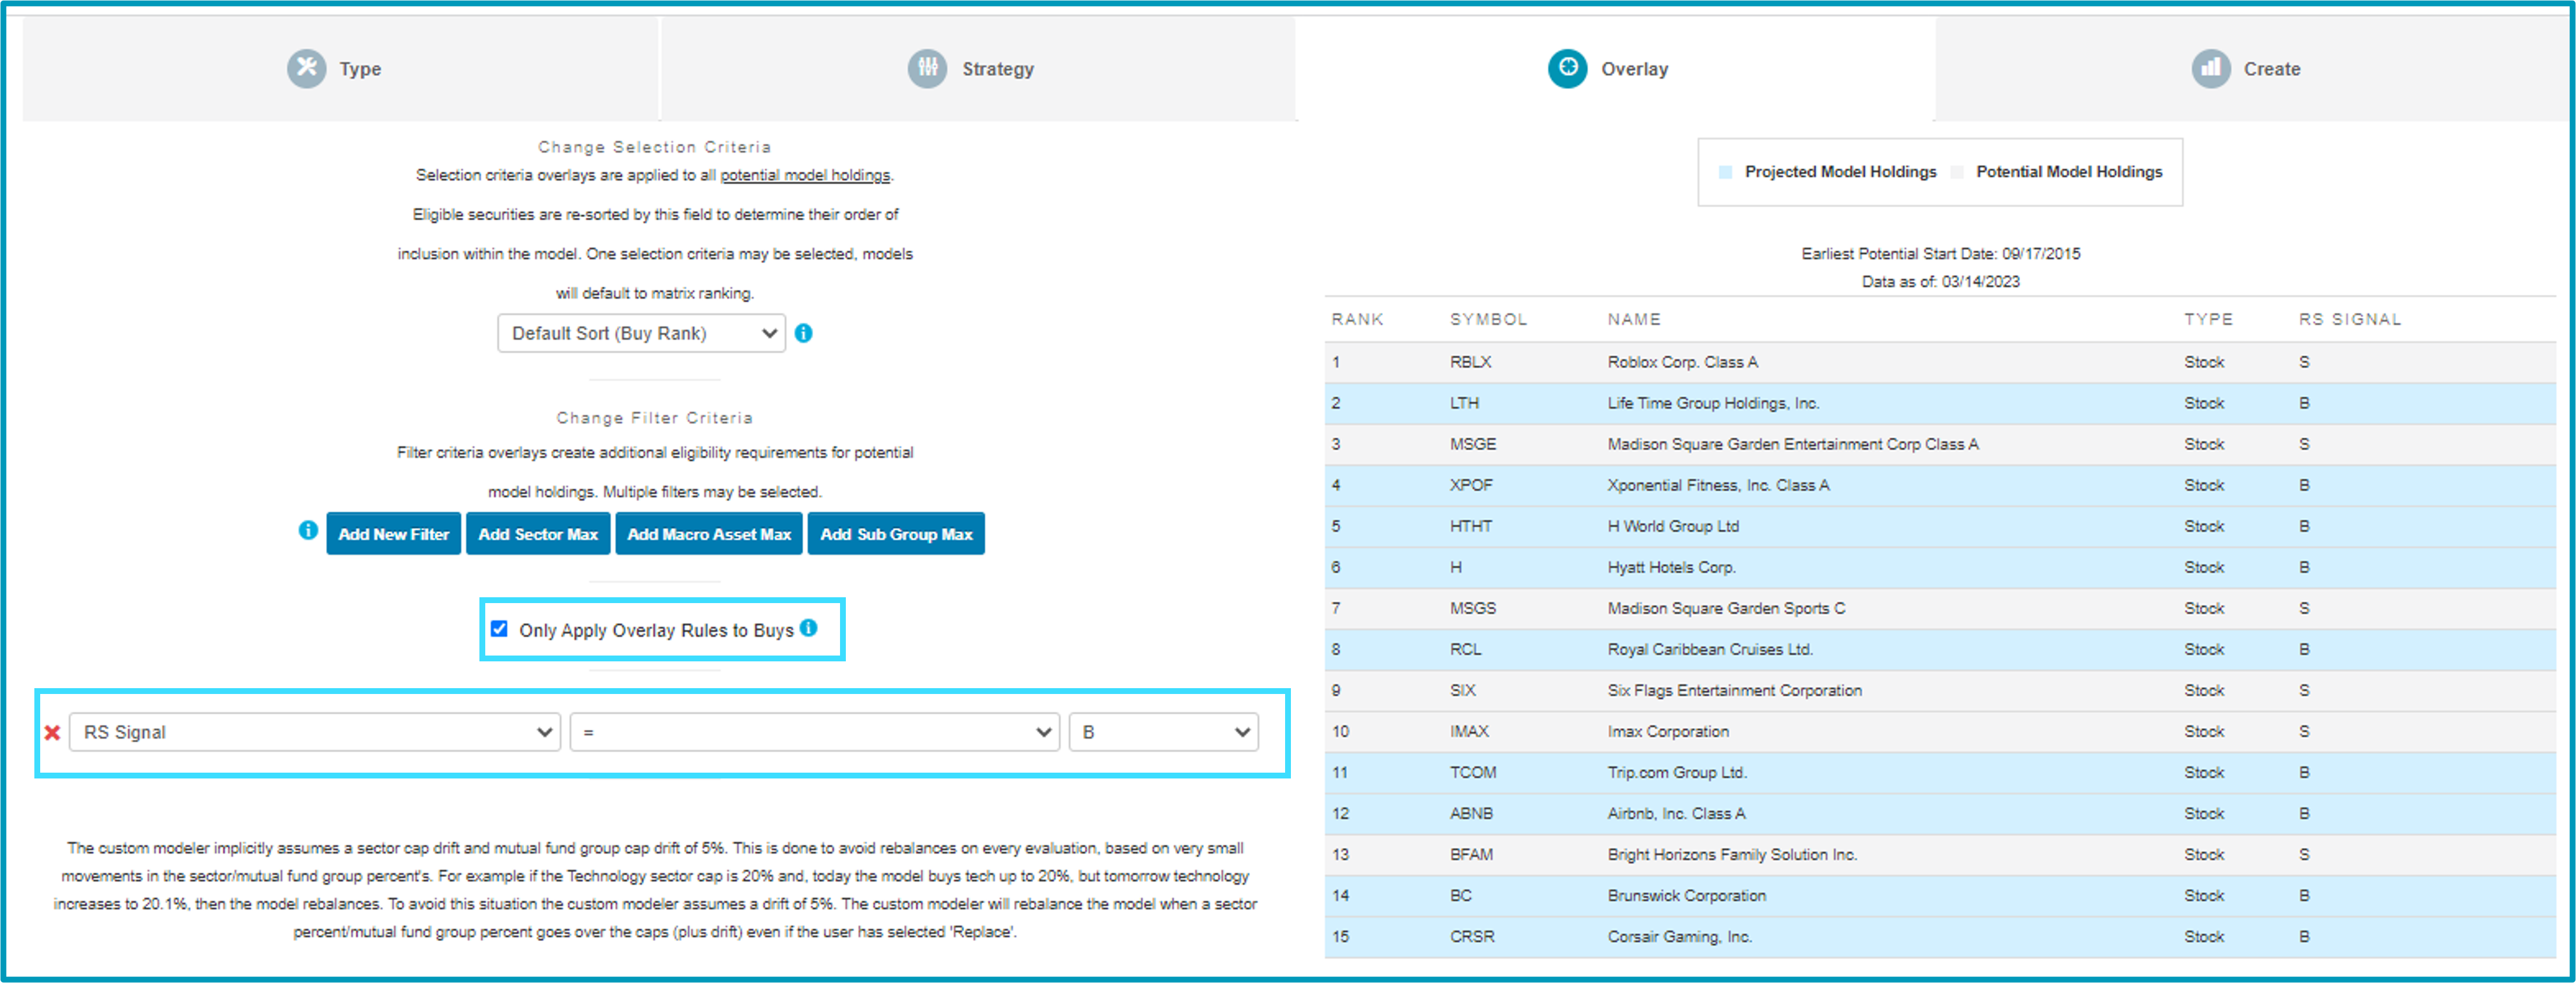Click Hyatt Hotels Corp. name
The height and width of the screenshot is (983, 2576).
click(1671, 567)
